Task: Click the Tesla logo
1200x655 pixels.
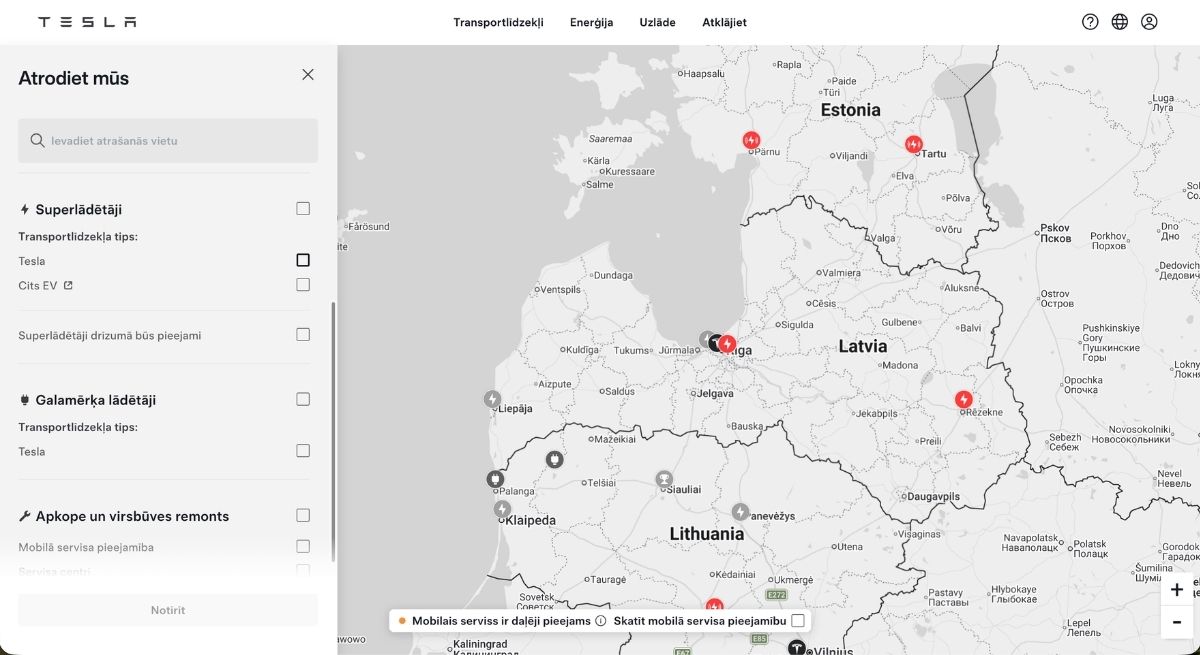Action: coord(87,22)
